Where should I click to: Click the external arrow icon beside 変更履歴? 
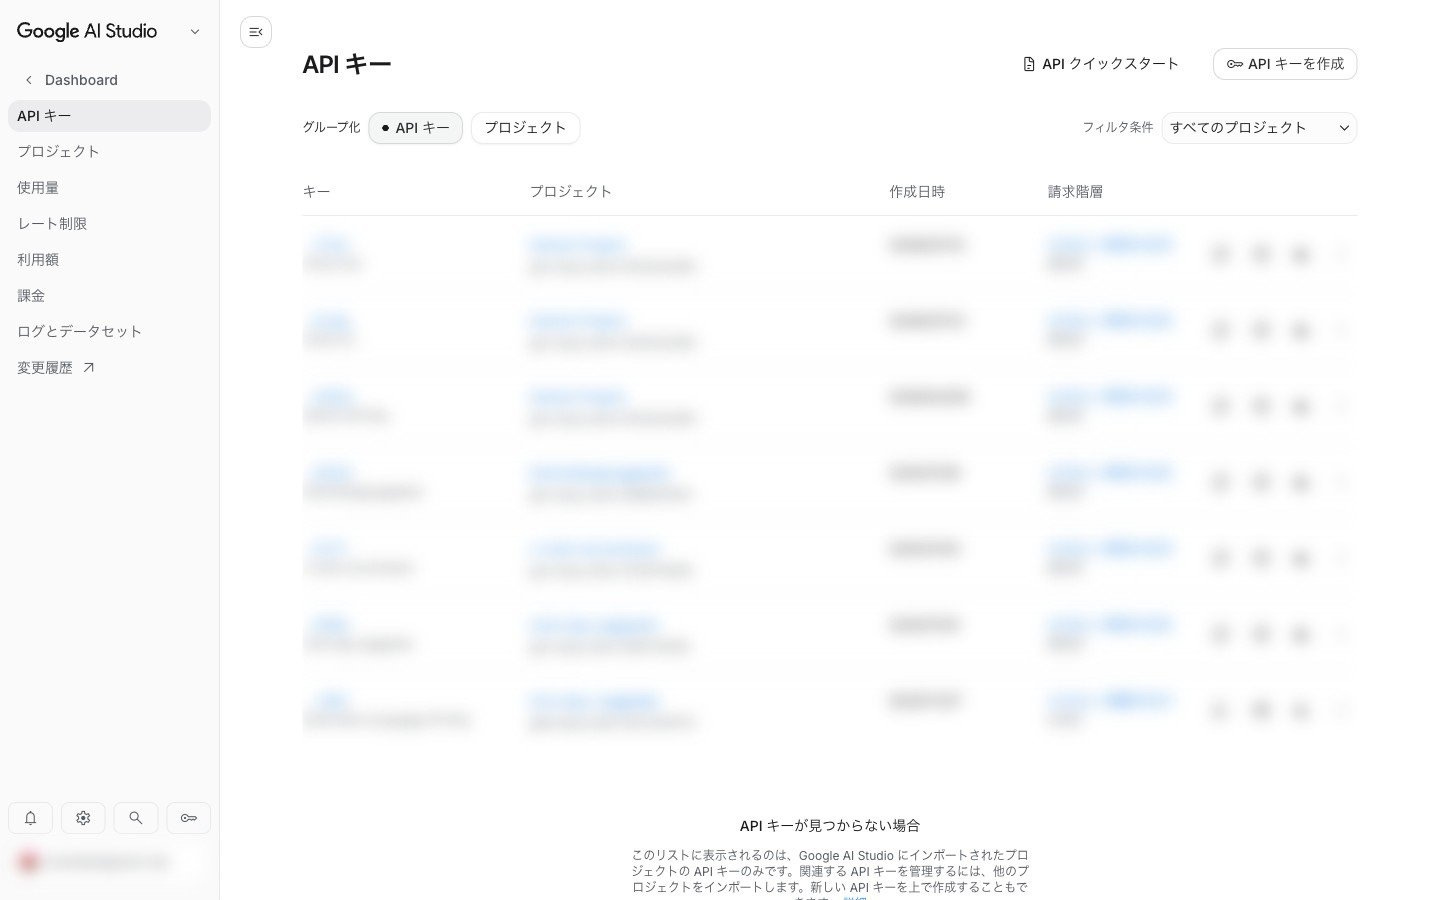(89, 368)
